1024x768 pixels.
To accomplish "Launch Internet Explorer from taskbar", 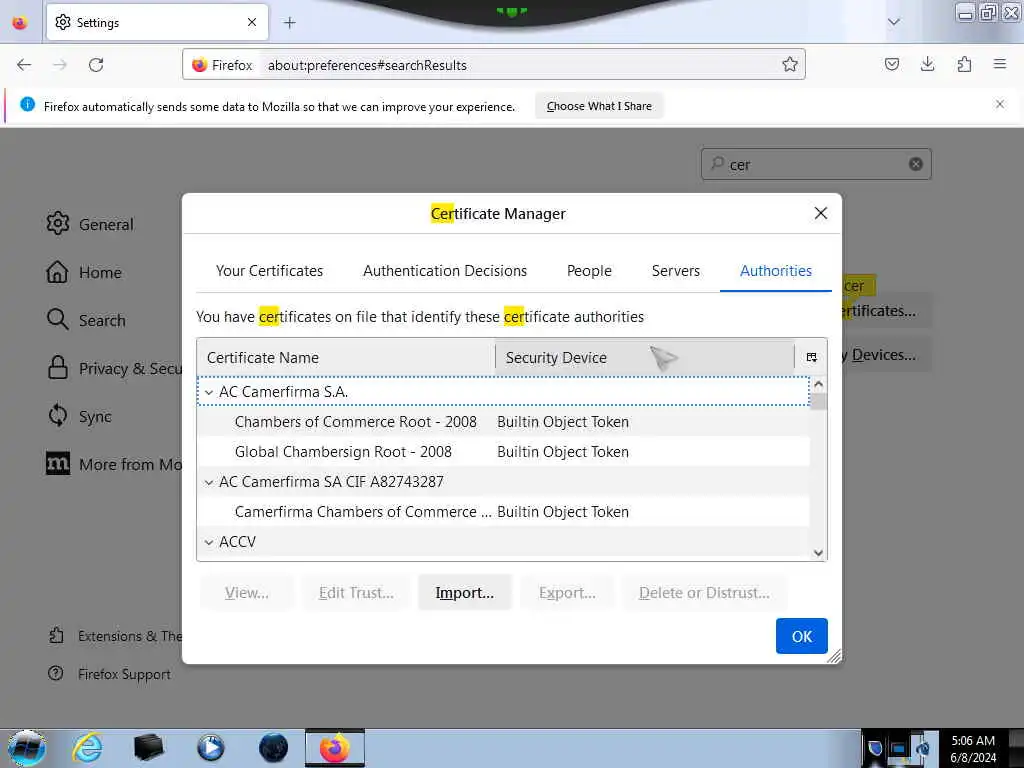I will pos(88,748).
